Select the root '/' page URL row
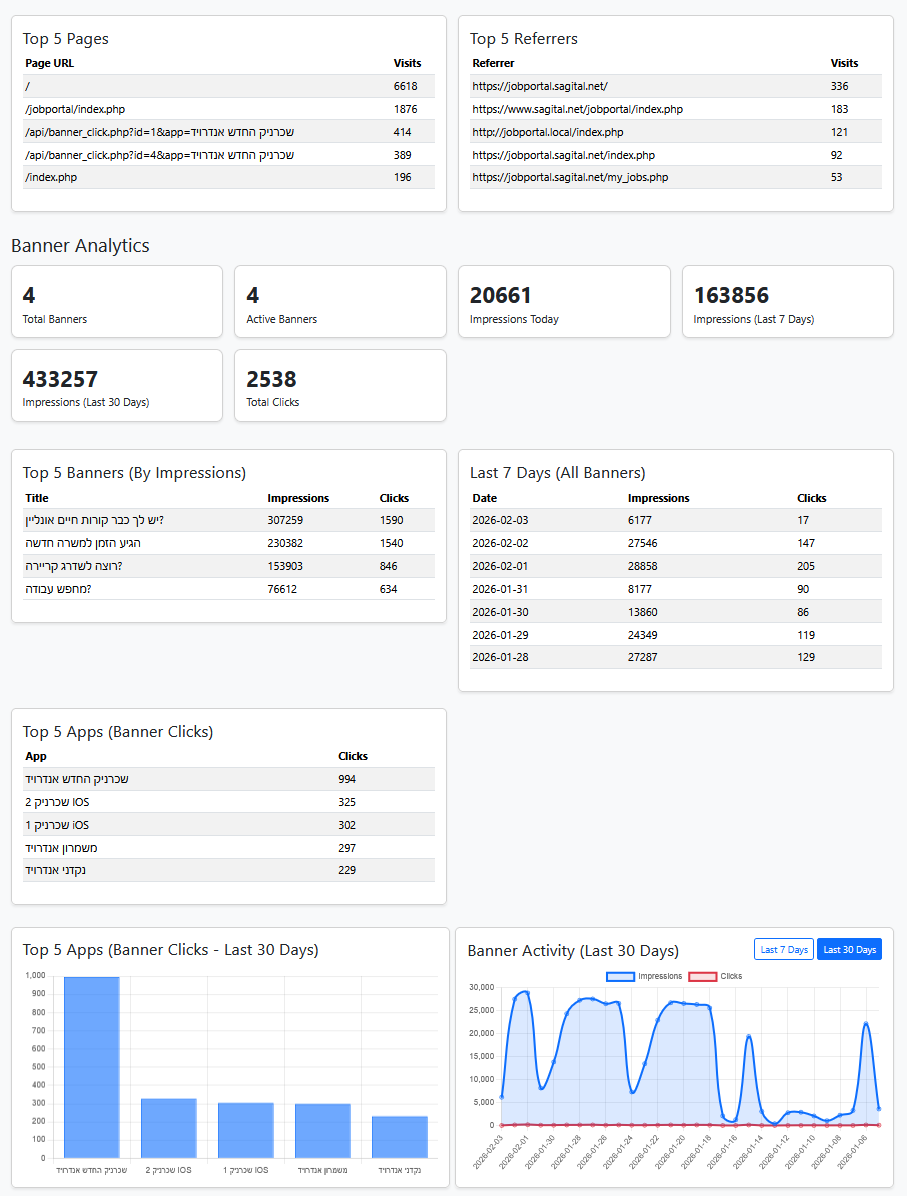The image size is (907, 1196). [229, 86]
